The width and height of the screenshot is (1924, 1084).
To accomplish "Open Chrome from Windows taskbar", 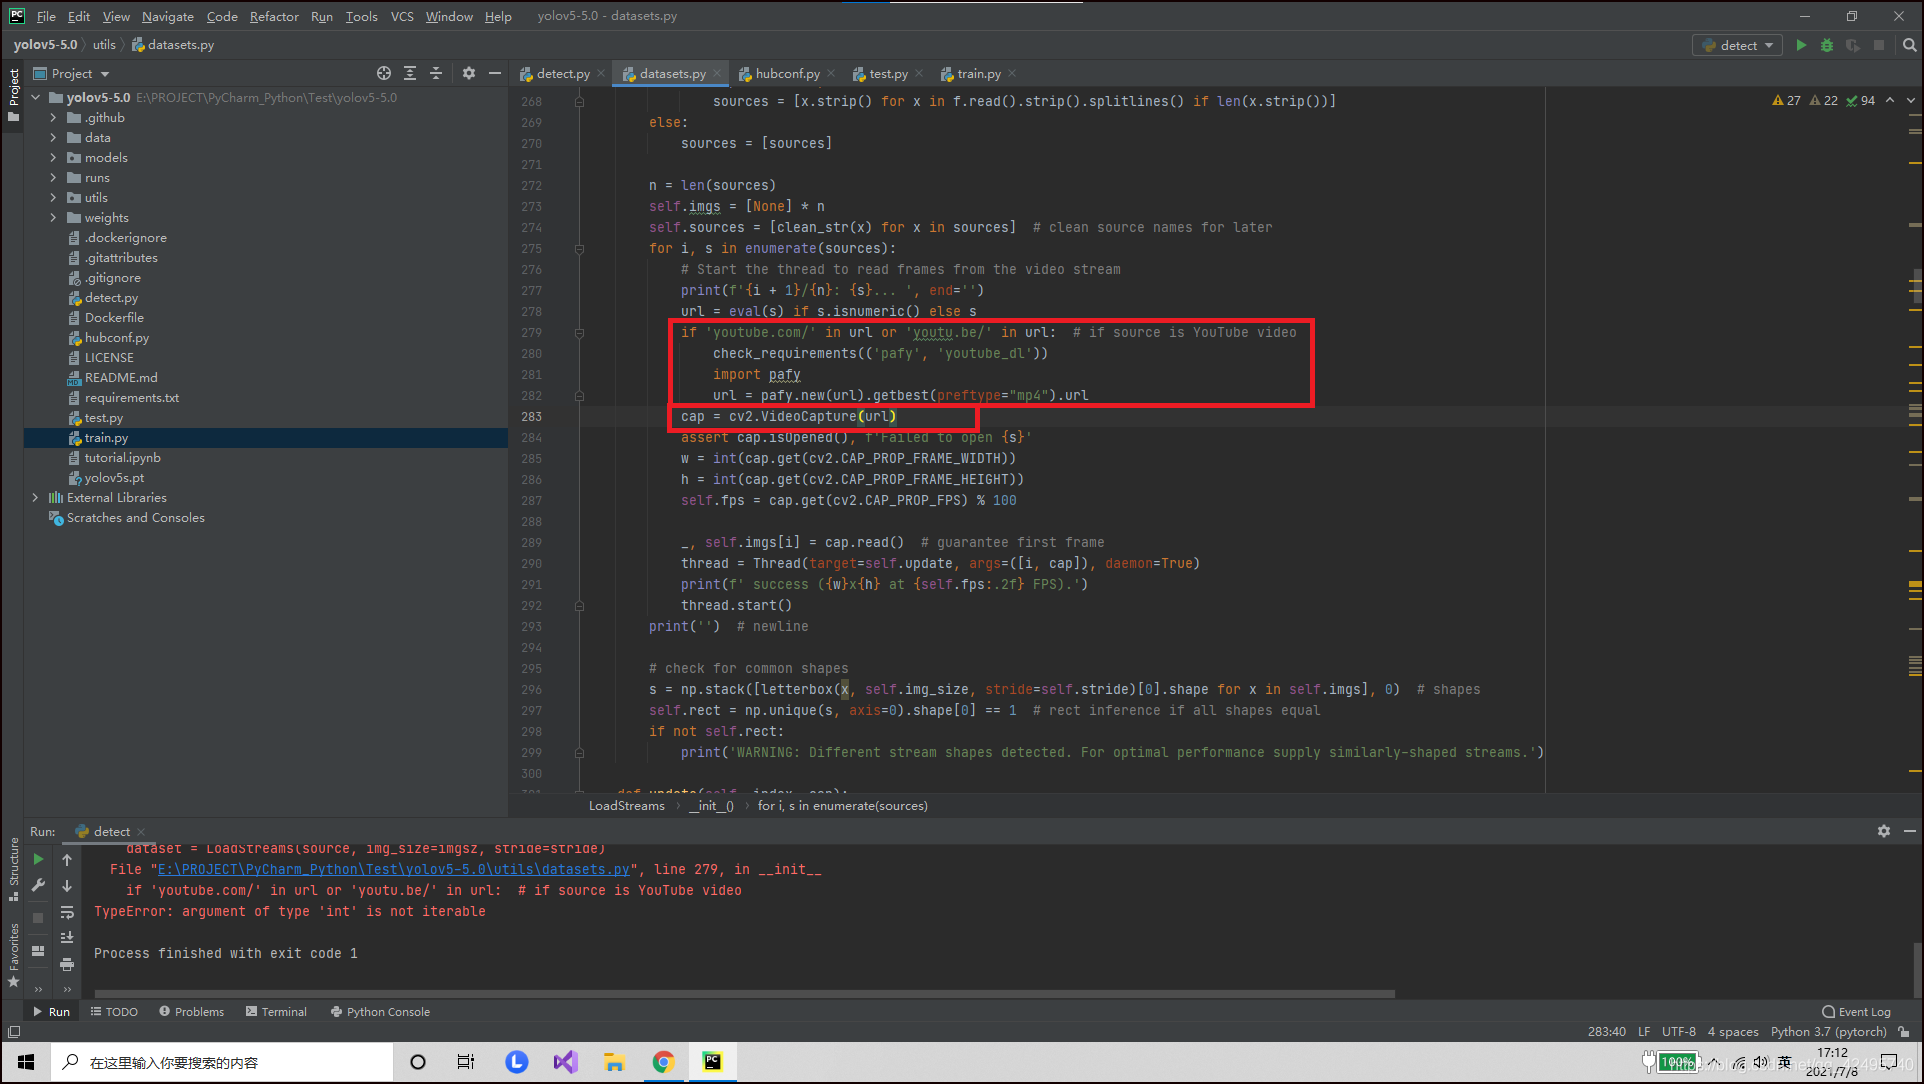I will [x=663, y=1062].
